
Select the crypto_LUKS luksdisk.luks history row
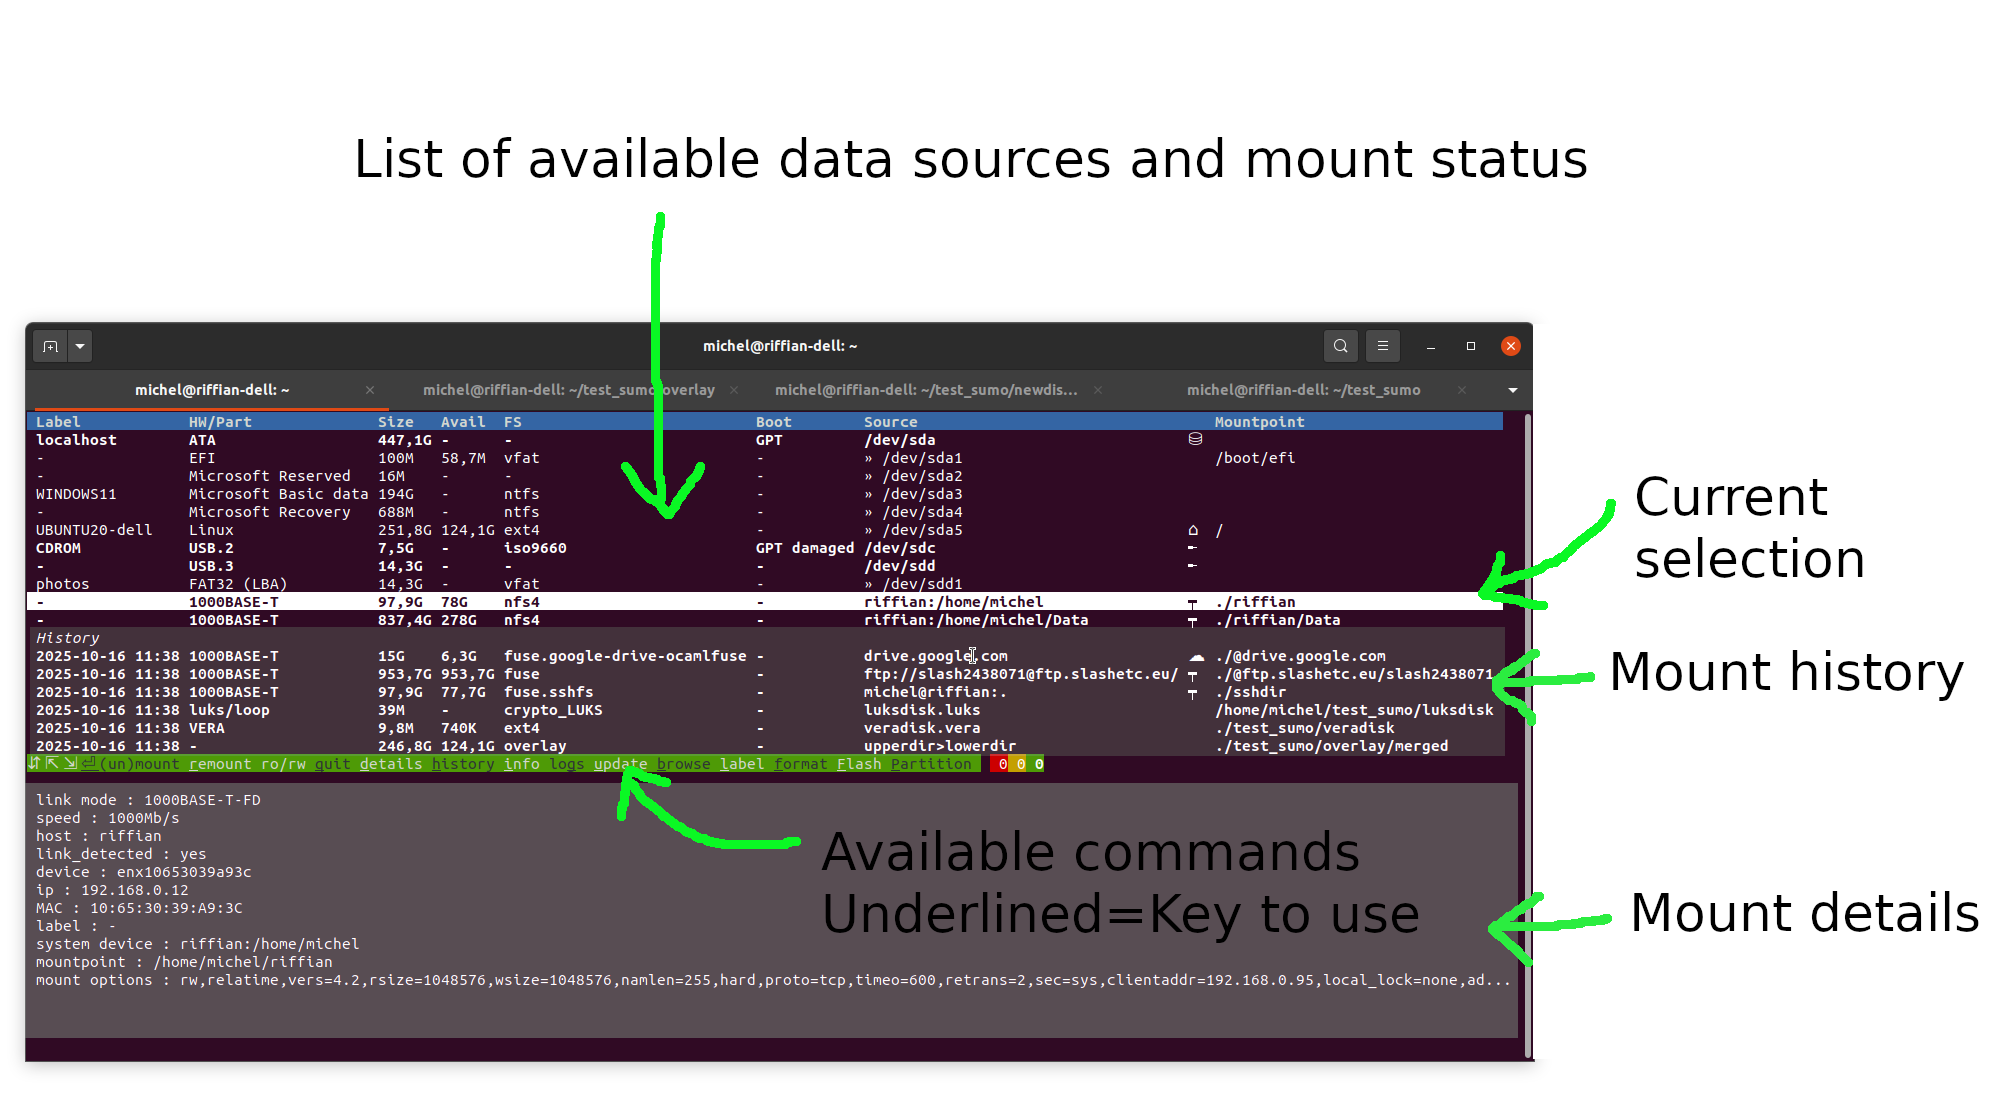[765, 710]
